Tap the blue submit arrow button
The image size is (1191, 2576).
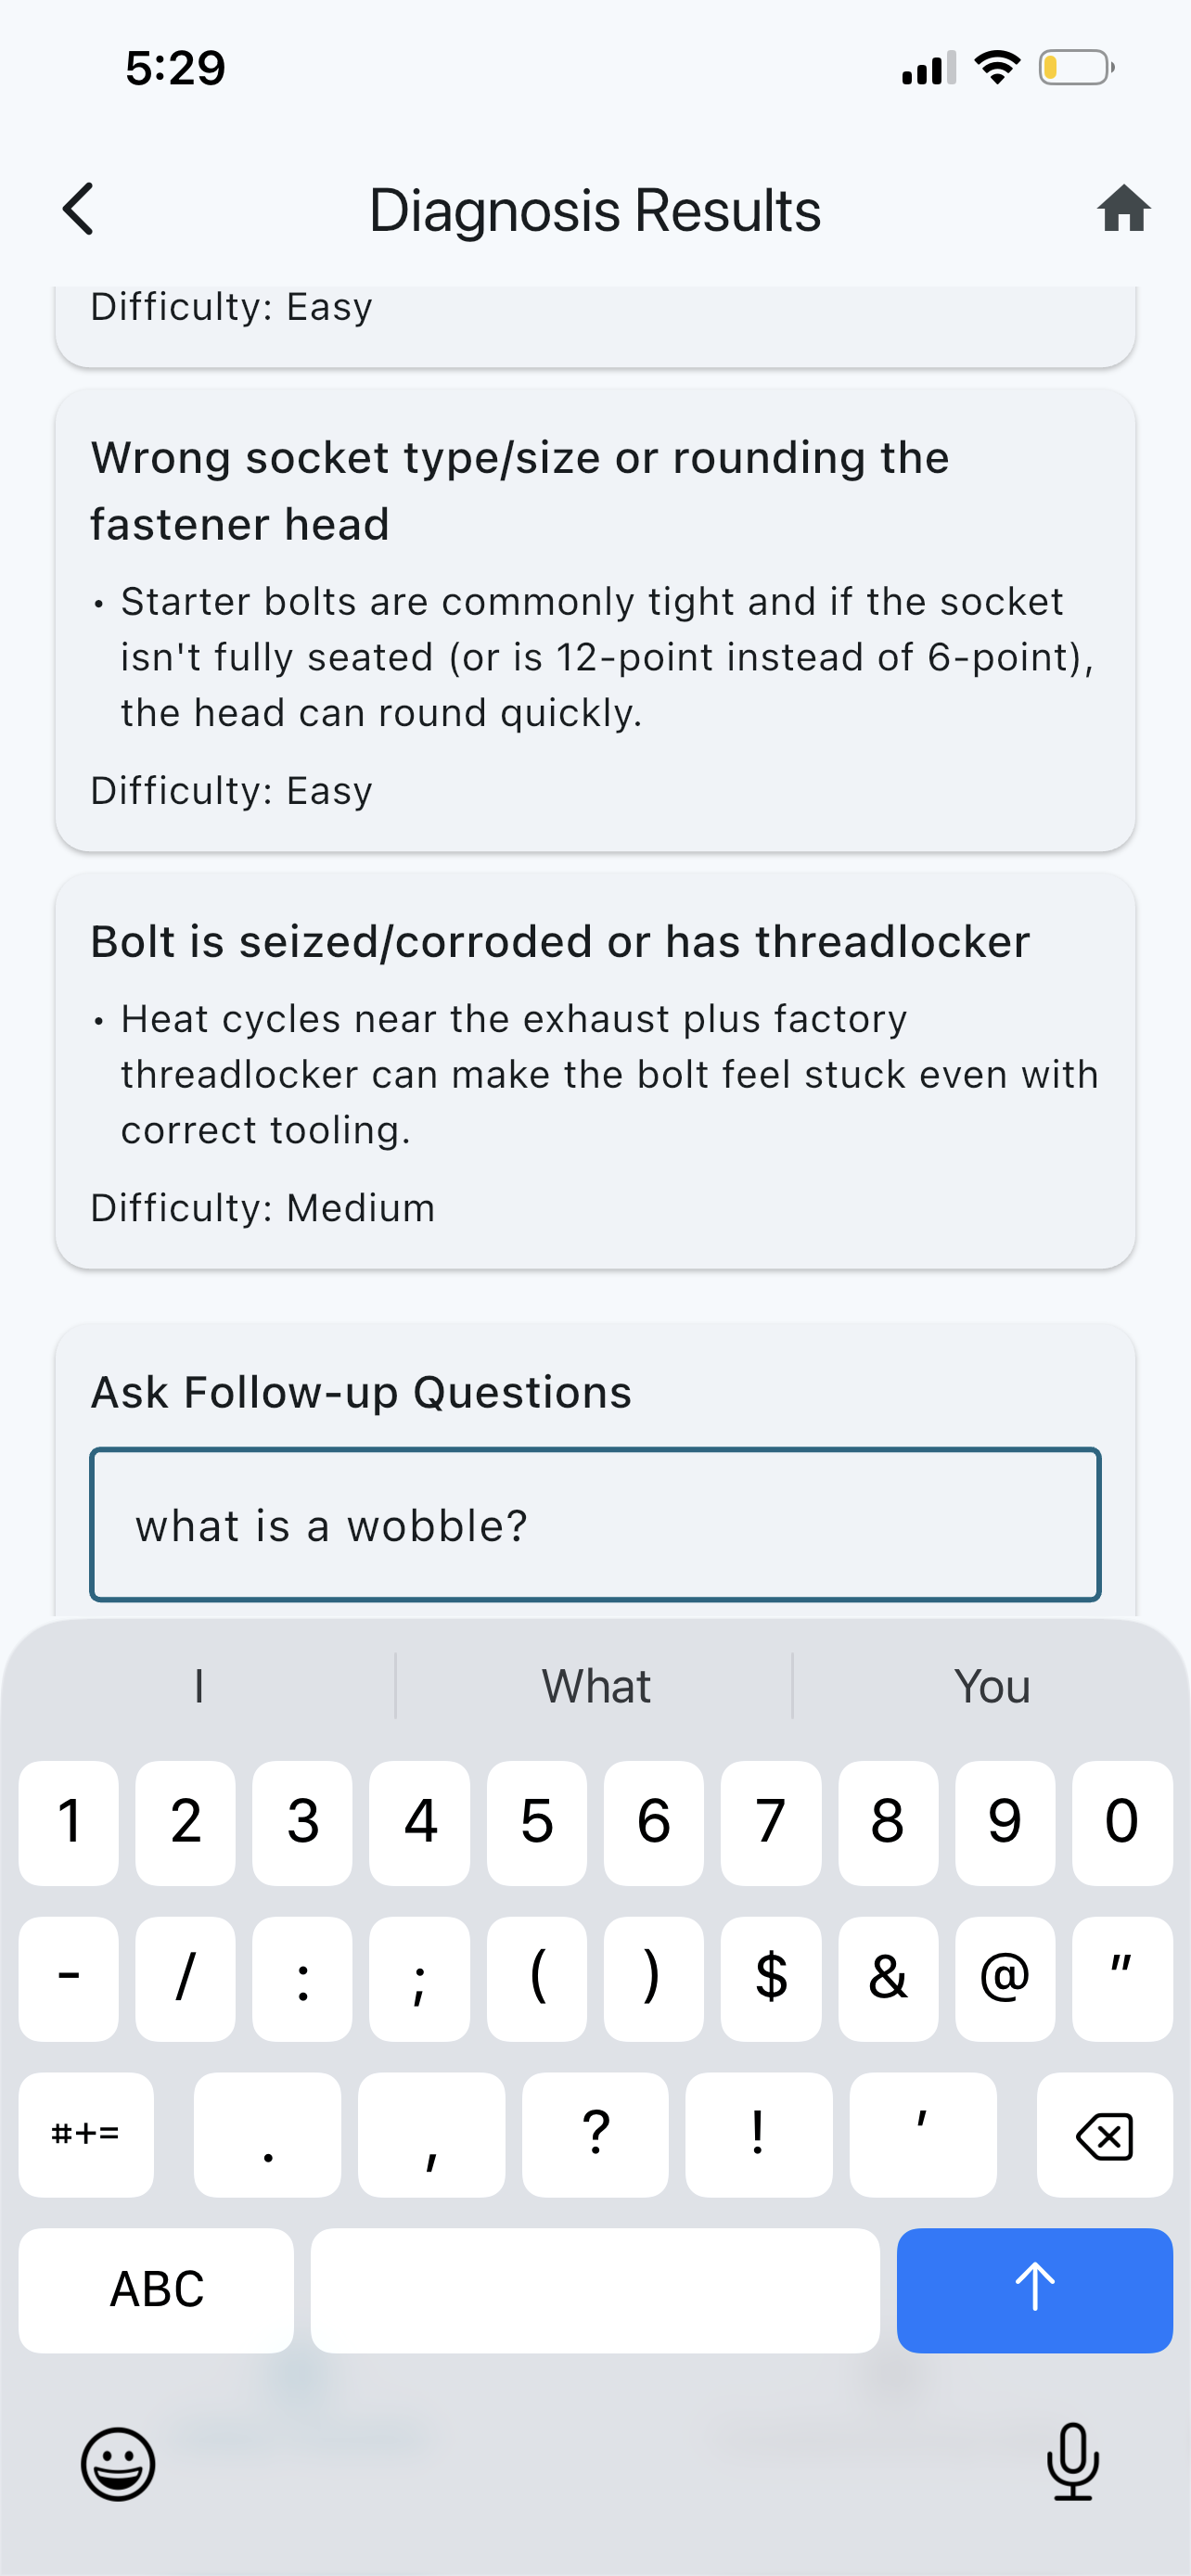tap(1035, 2290)
